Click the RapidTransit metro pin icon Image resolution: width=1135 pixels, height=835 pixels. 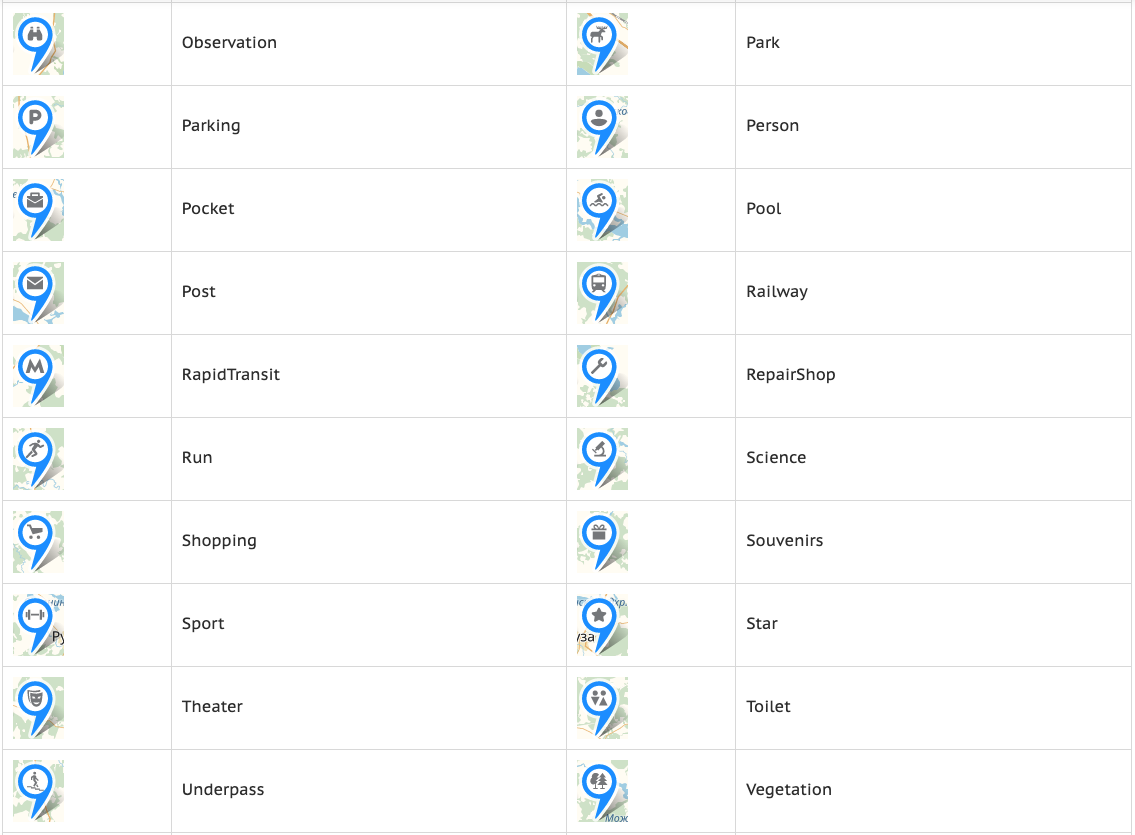pyautogui.click(x=38, y=376)
